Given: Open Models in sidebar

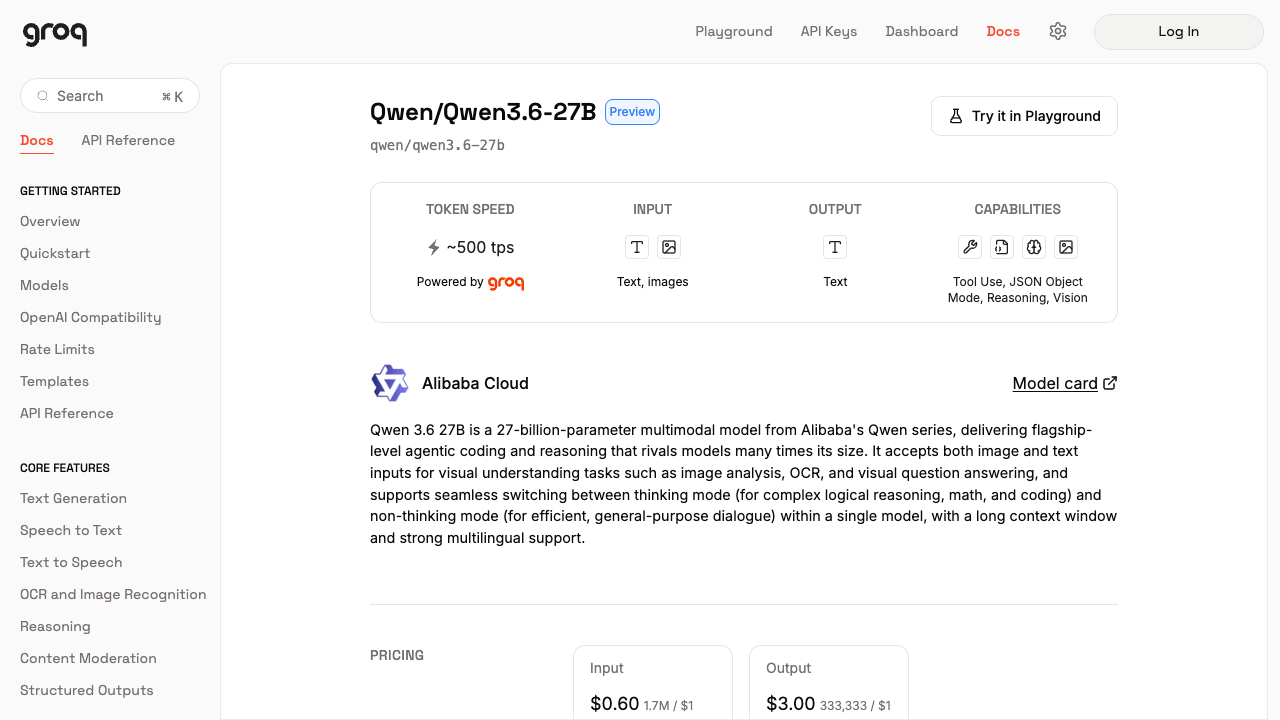Looking at the screenshot, I should point(44,285).
